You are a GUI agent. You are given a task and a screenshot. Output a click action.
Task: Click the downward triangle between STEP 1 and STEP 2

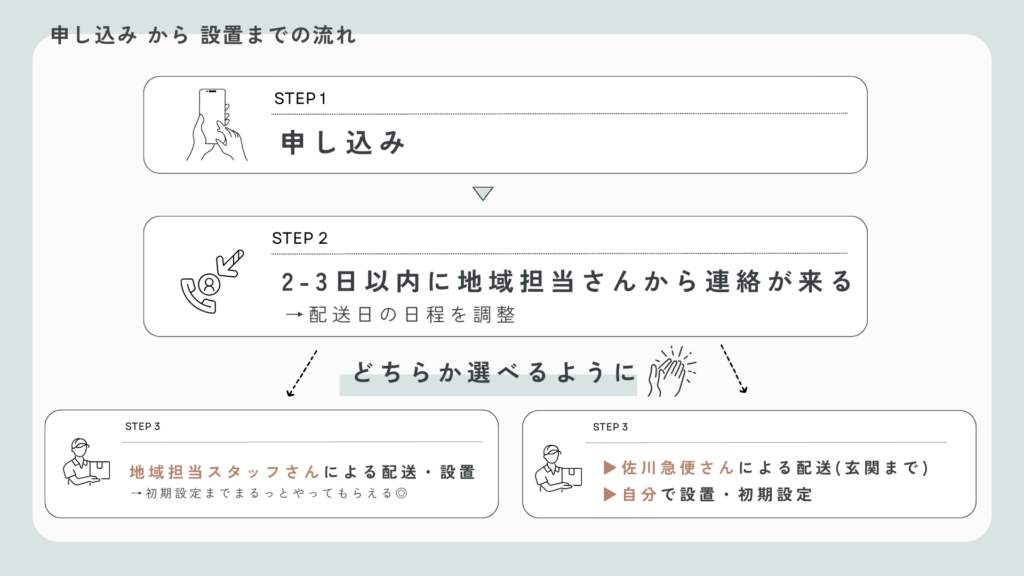pyautogui.click(x=483, y=193)
